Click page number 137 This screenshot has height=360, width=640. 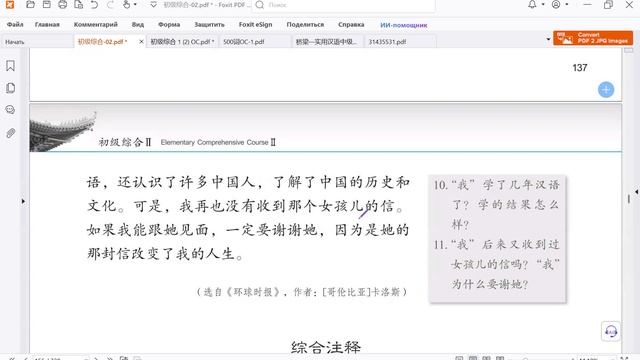tap(580, 68)
